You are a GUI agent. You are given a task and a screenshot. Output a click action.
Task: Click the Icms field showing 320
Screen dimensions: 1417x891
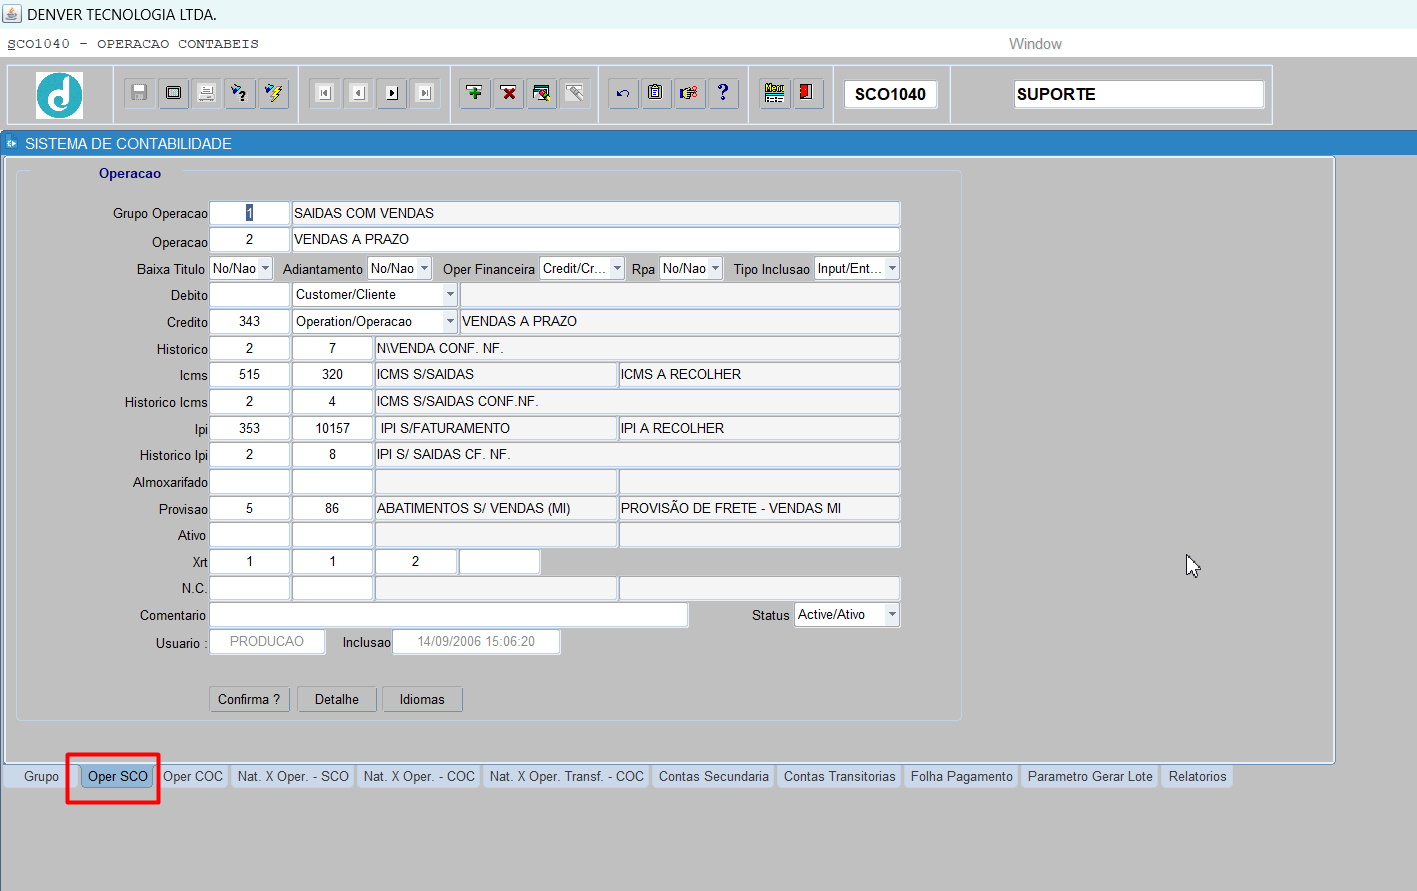tap(332, 375)
